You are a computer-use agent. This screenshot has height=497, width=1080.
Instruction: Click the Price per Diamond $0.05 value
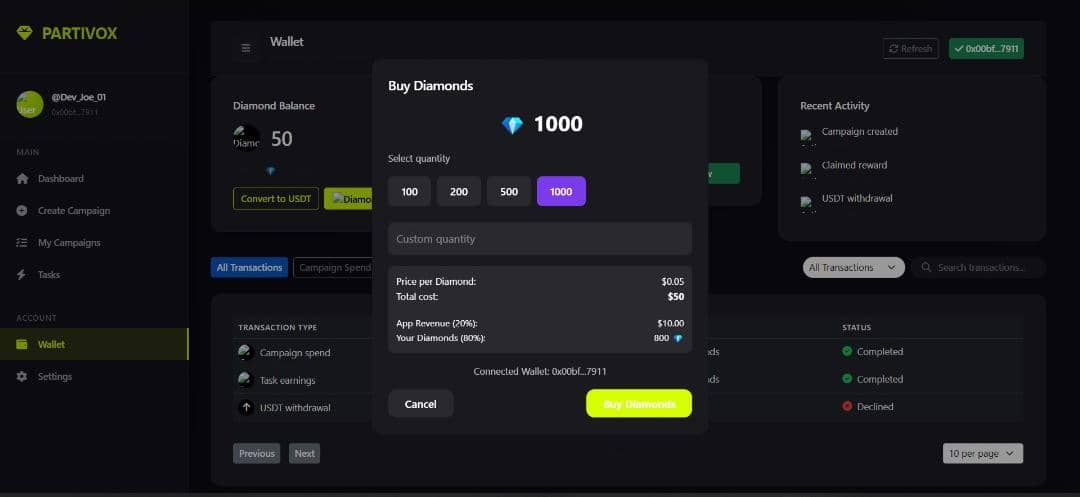pos(673,282)
